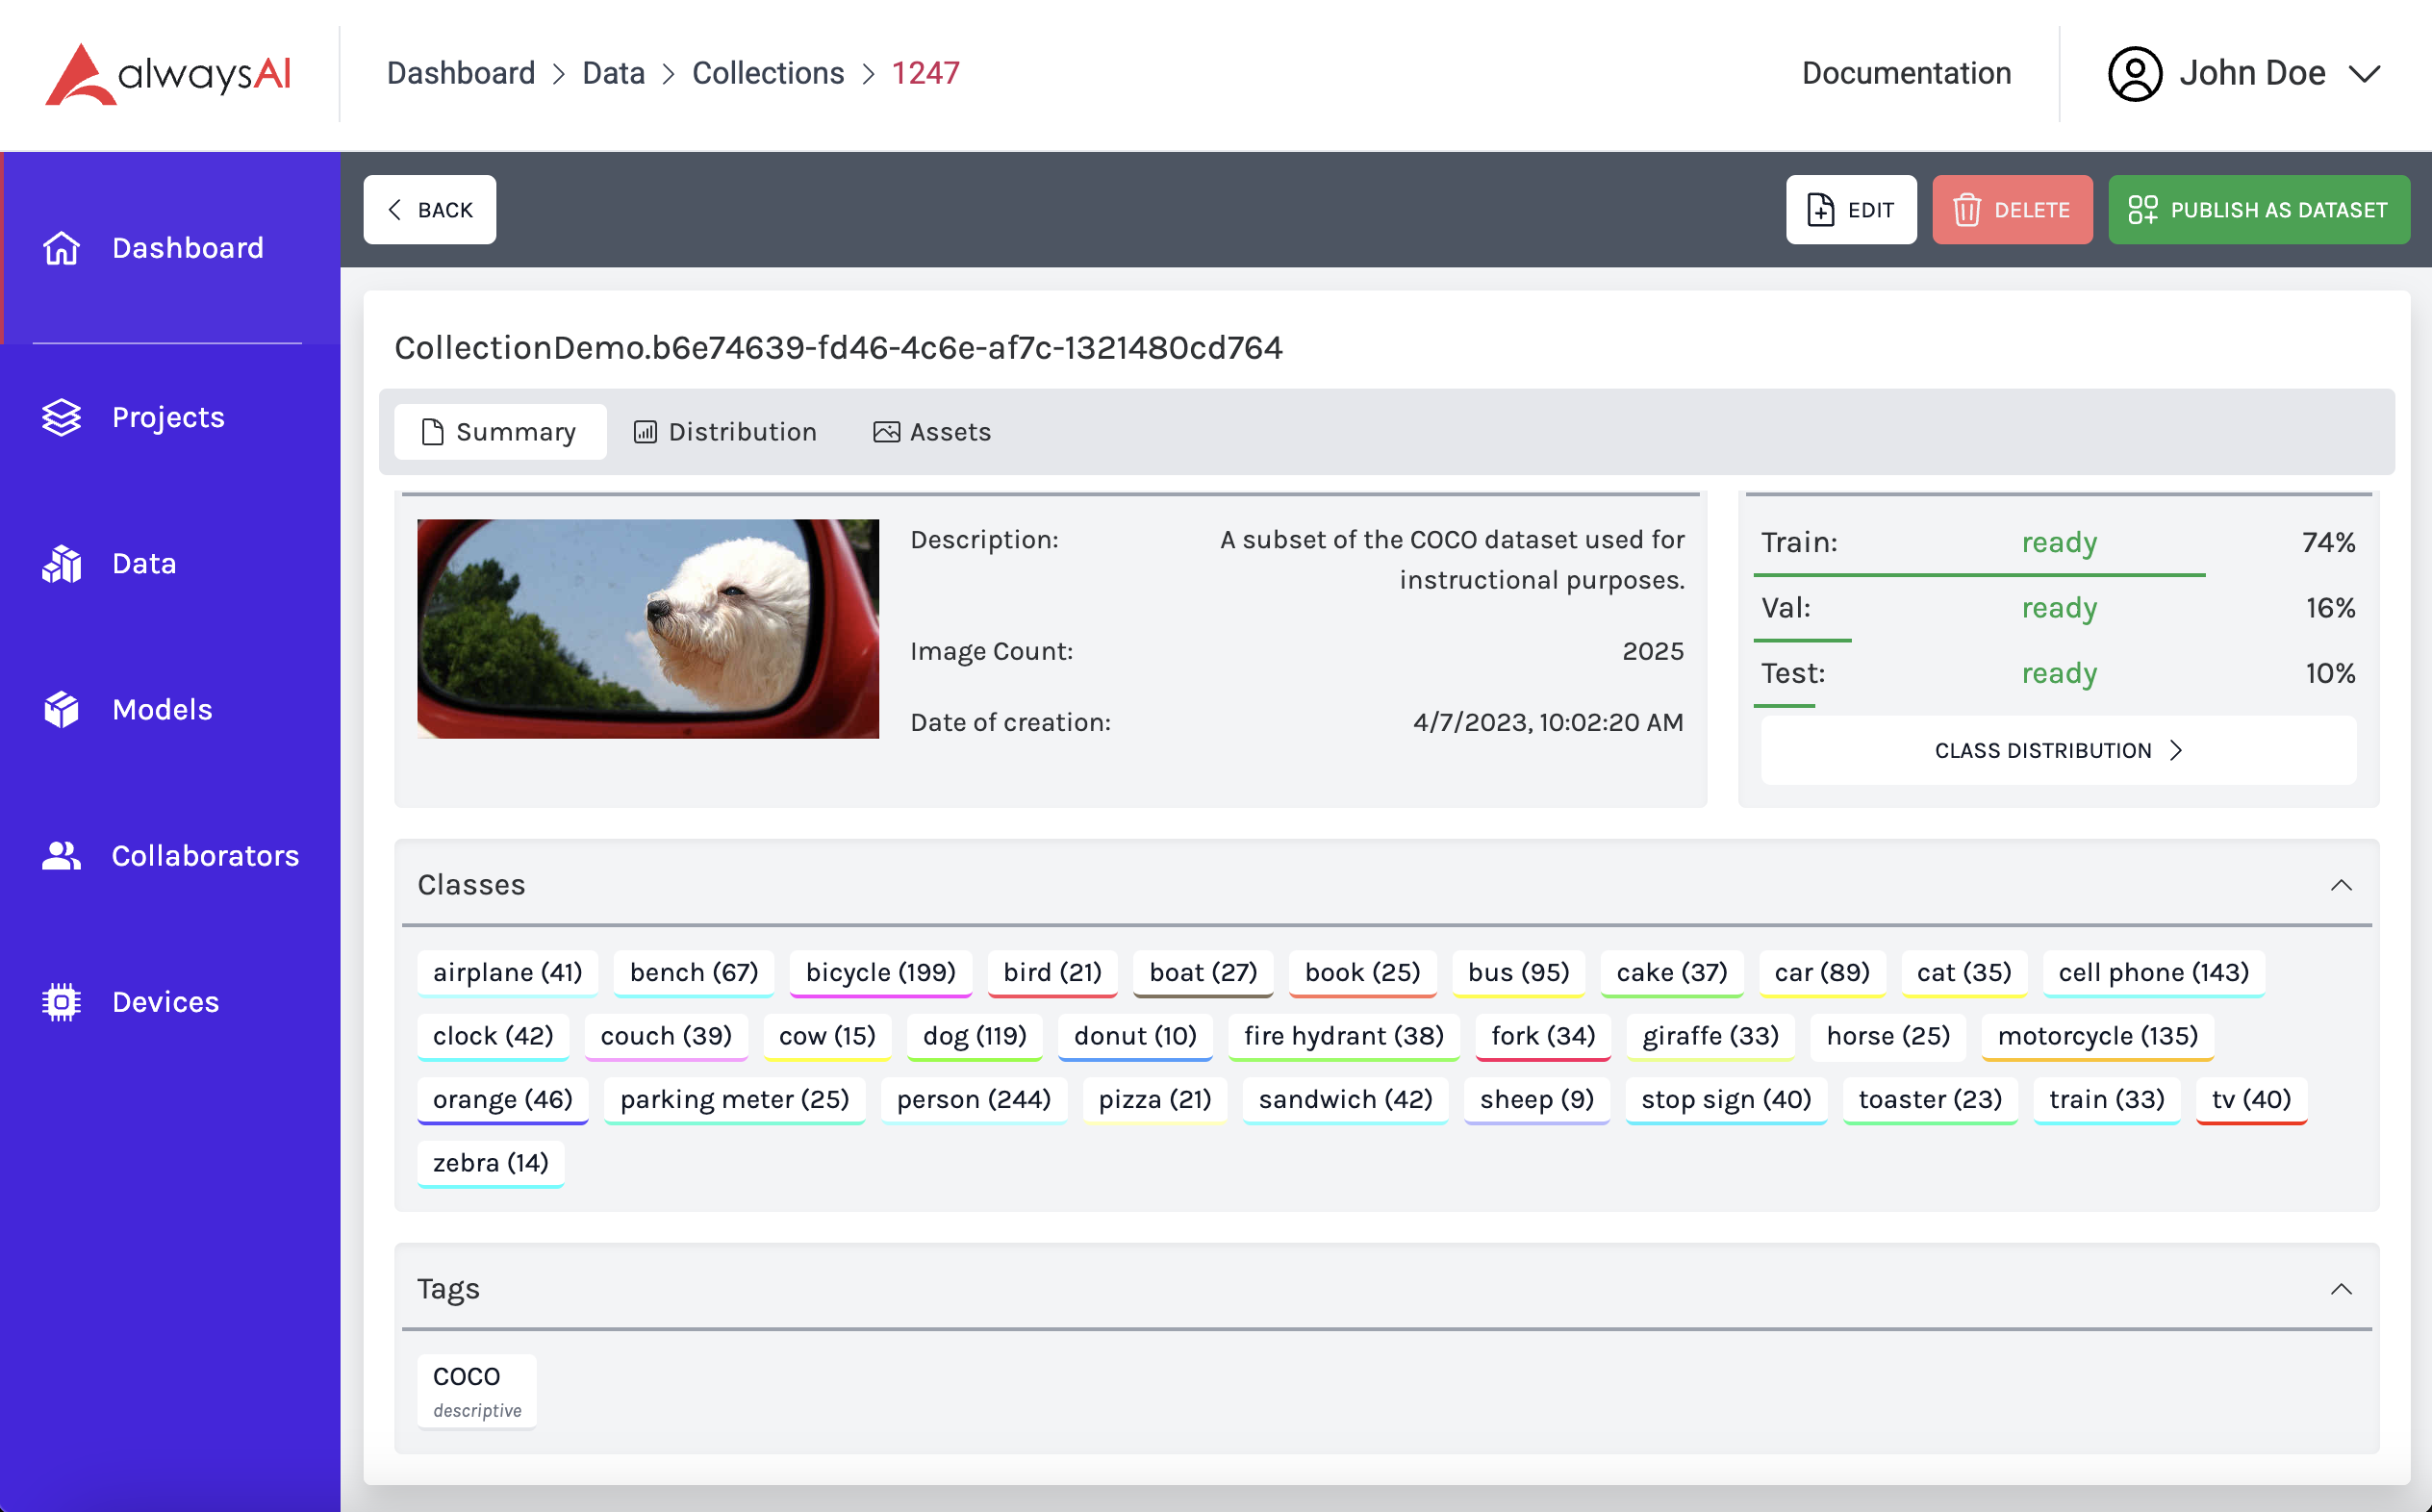Collapse the Tags section chevron
This screenshot has height=1512, width=2432.
point(2341,1289)
